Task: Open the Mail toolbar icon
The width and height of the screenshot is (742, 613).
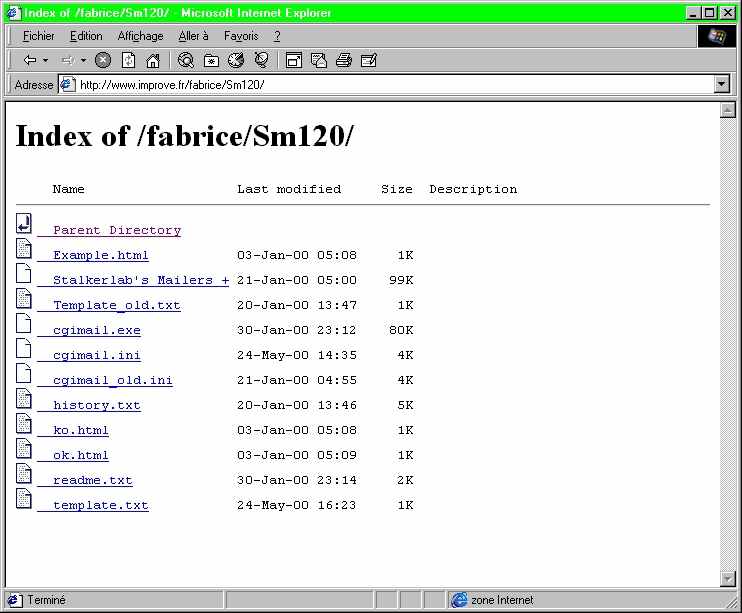Action: [319, 60]
